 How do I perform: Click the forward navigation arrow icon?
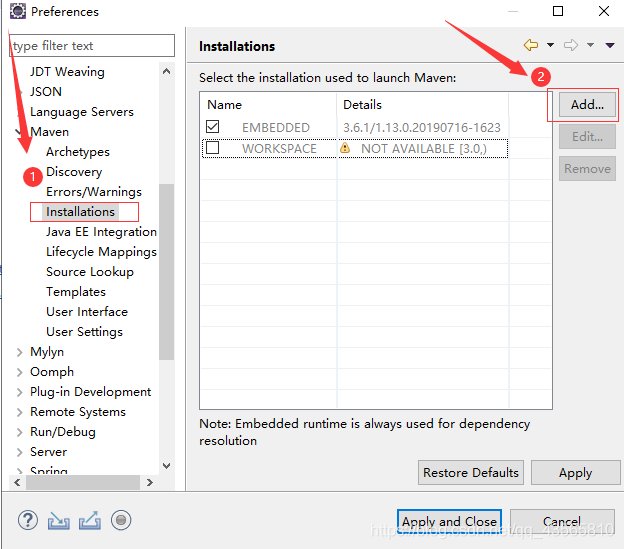point(571,45)
